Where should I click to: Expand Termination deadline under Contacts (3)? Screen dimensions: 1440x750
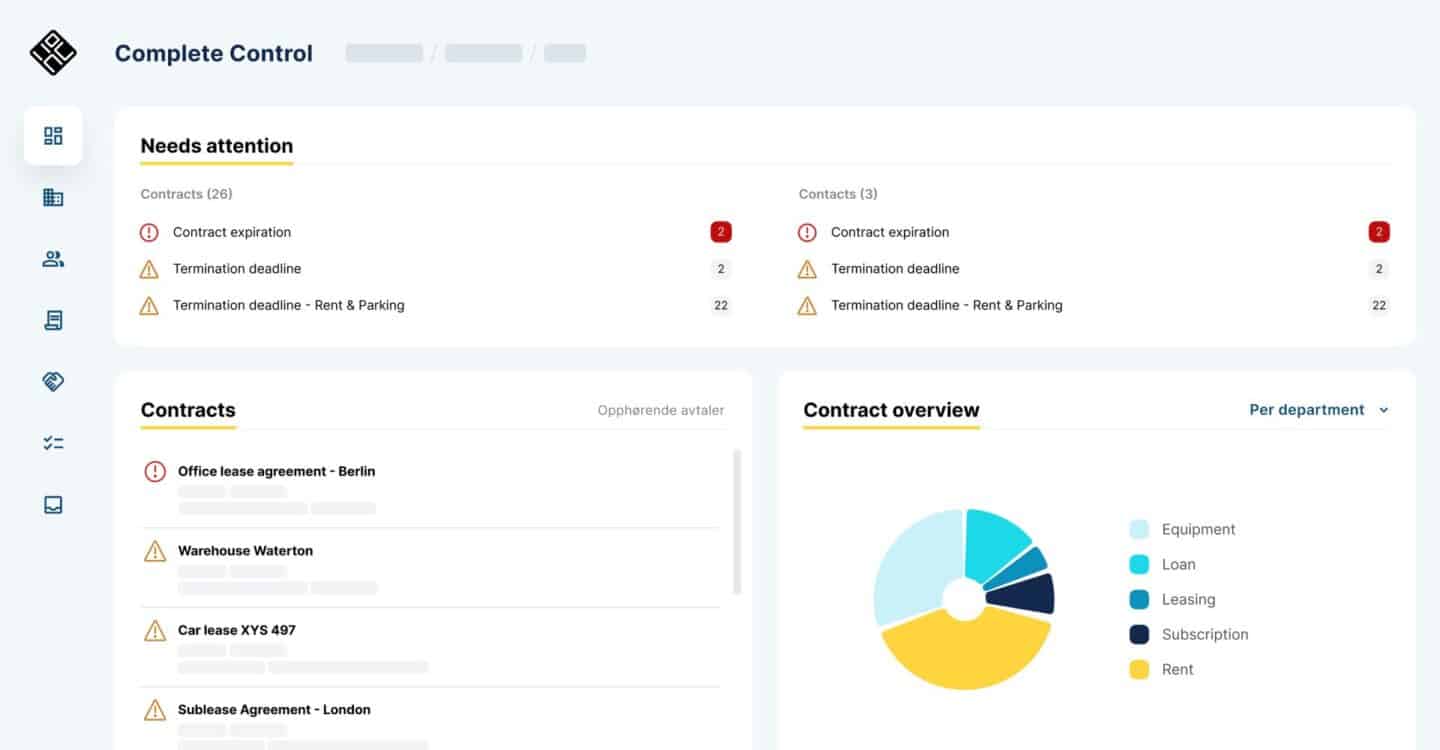[895, 268]
